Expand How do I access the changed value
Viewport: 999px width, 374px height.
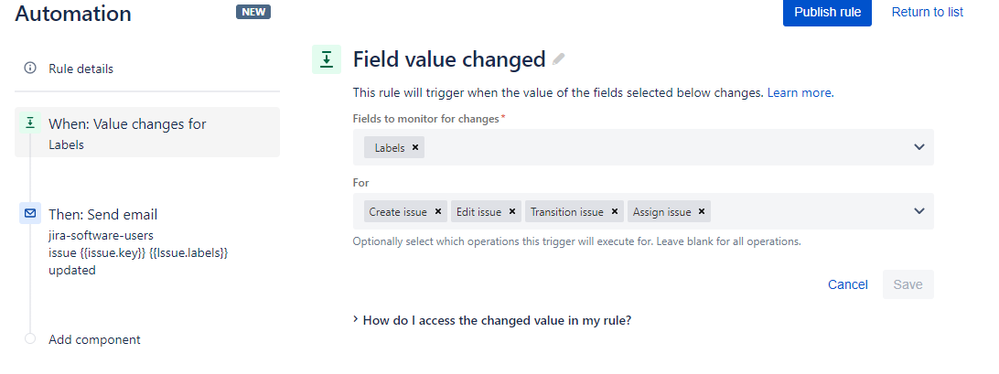point(492,320)
